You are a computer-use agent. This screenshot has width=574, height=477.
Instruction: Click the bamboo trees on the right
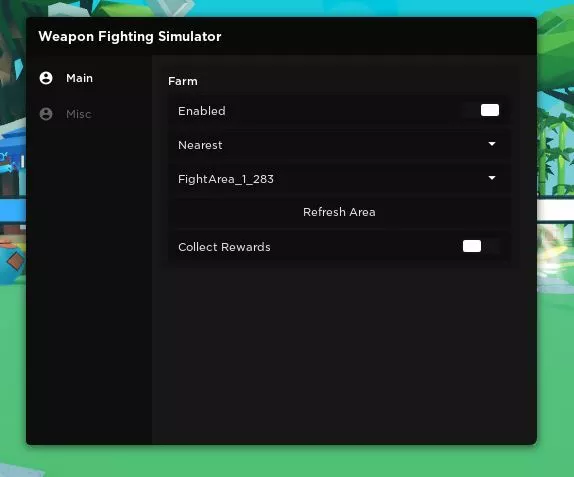point(555,154)
